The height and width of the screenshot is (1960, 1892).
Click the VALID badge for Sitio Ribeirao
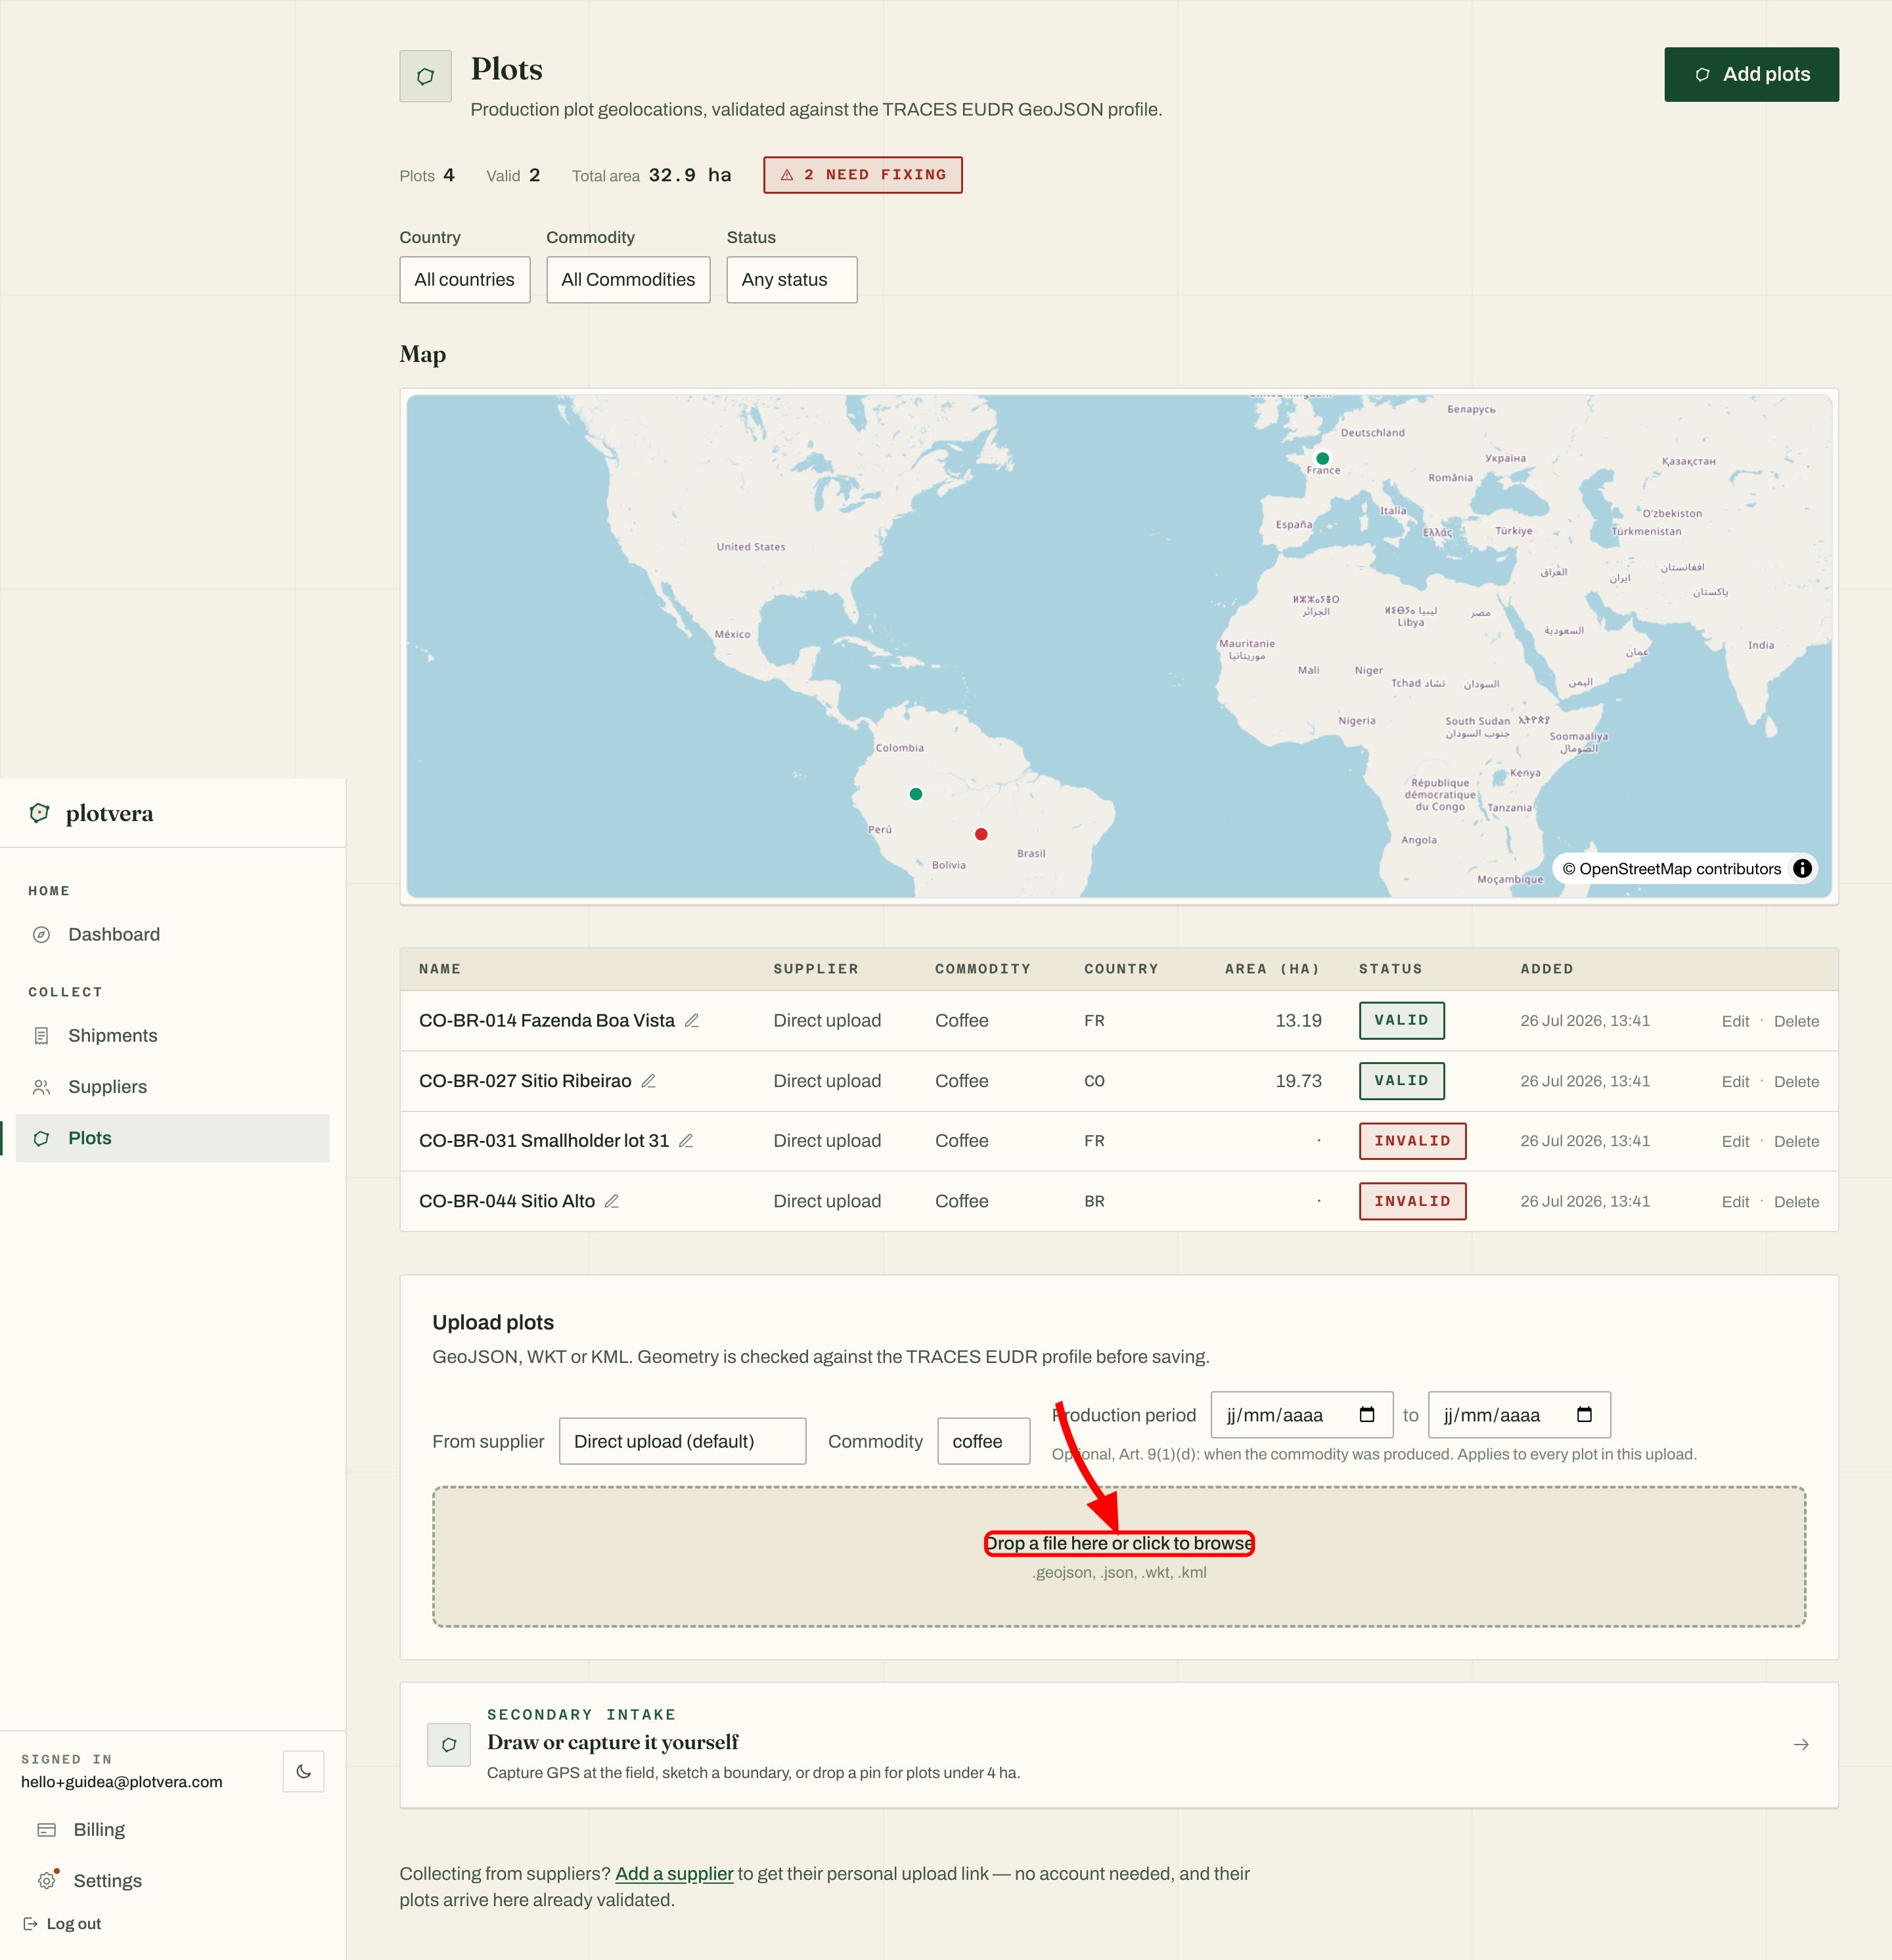tap(1401, 1081)
